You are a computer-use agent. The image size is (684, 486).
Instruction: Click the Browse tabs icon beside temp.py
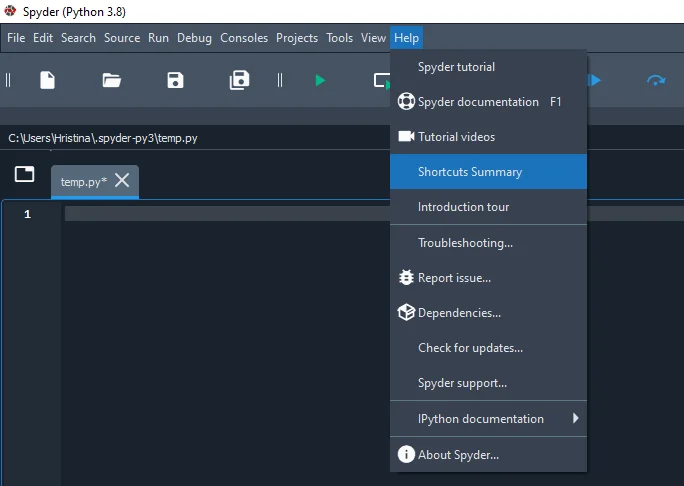(24, 174)
